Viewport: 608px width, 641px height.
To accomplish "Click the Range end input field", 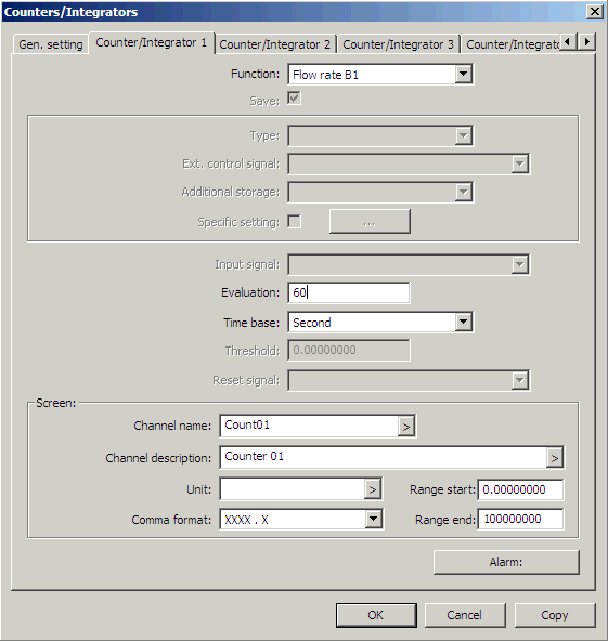I will [520, 519].
